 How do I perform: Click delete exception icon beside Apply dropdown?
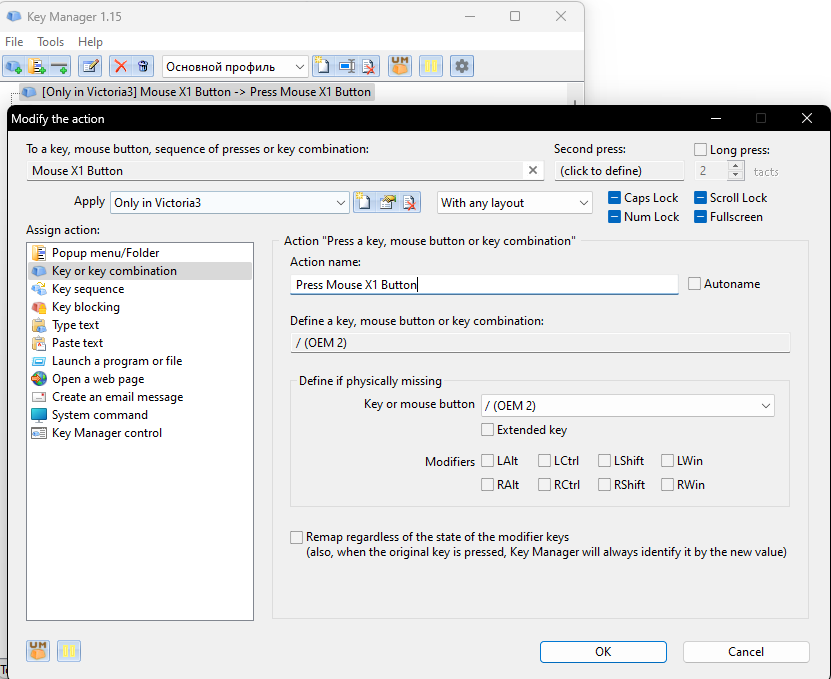[410, 202]
